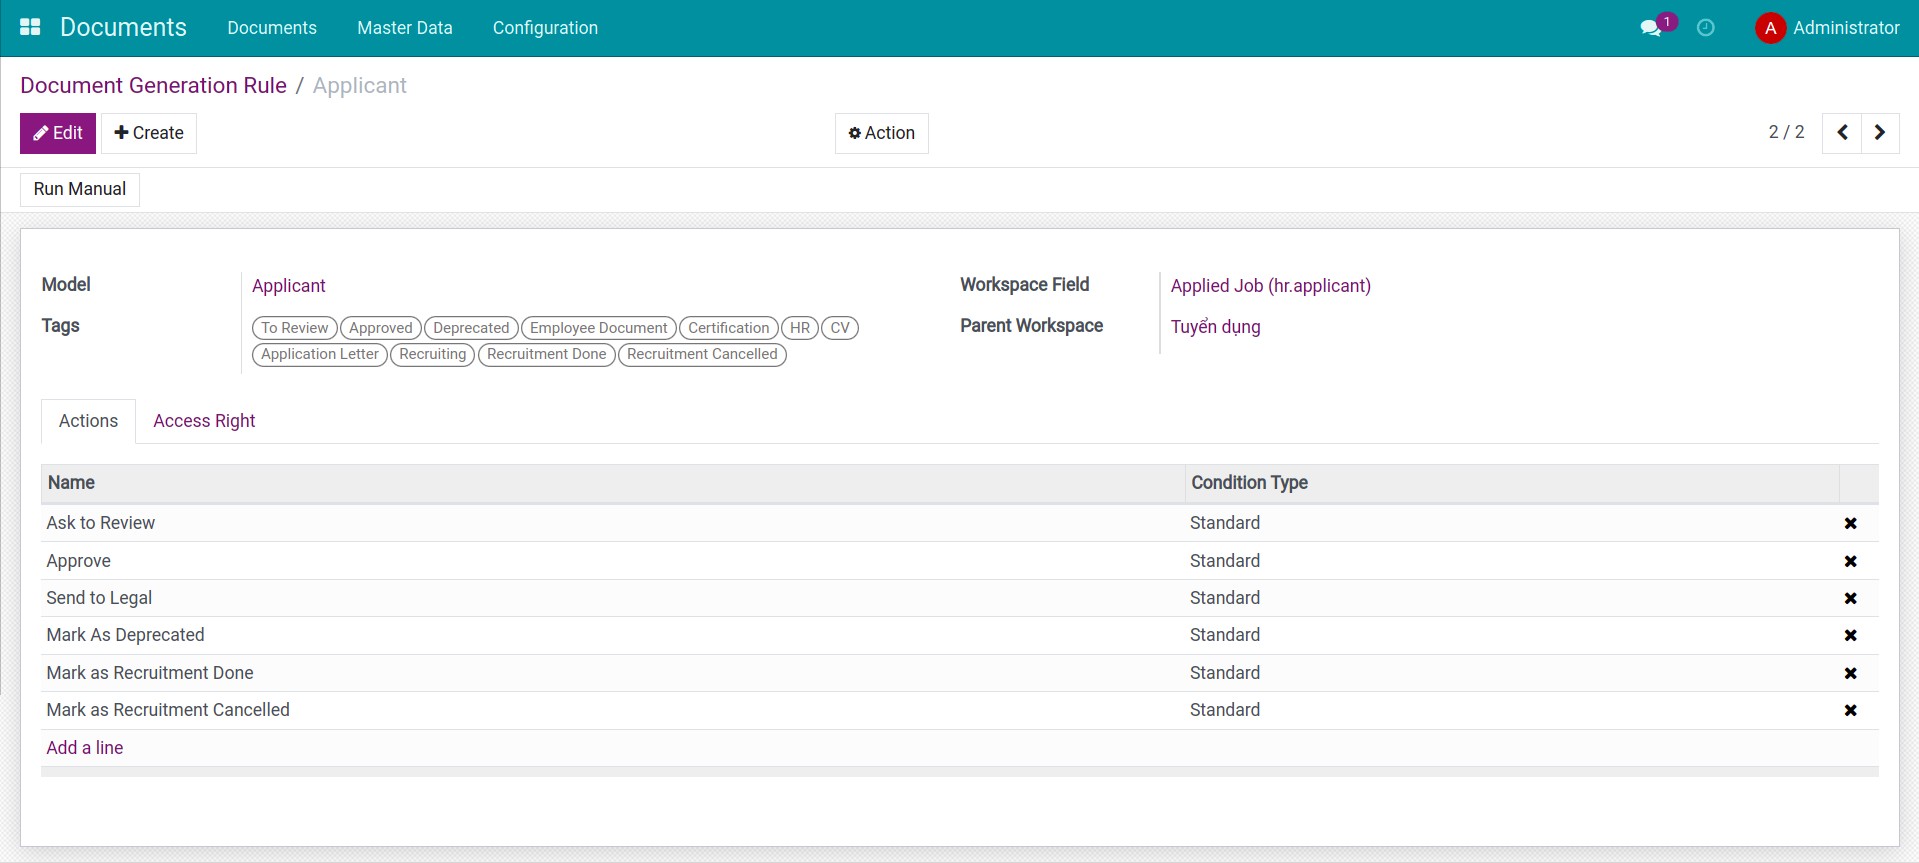Expand the Master Data menu
The image size is (1919, 863).
tap(404, 28)
